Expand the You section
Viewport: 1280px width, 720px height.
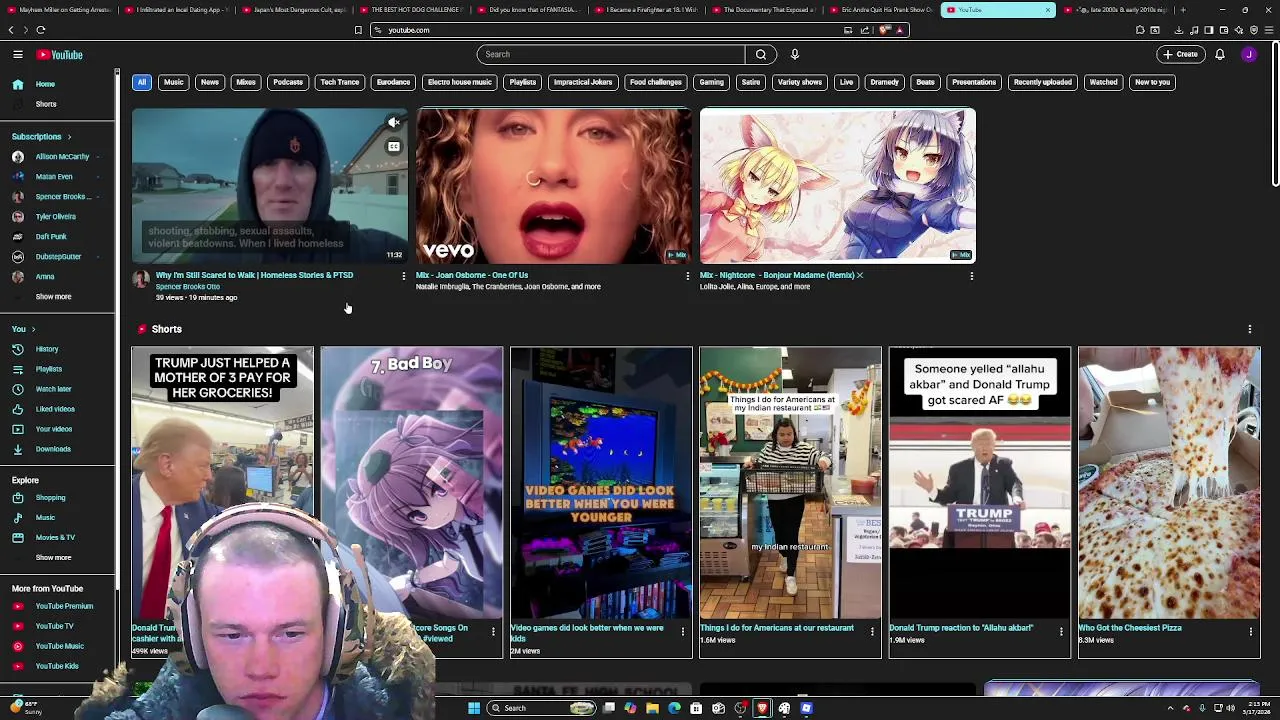pos(23,329)
